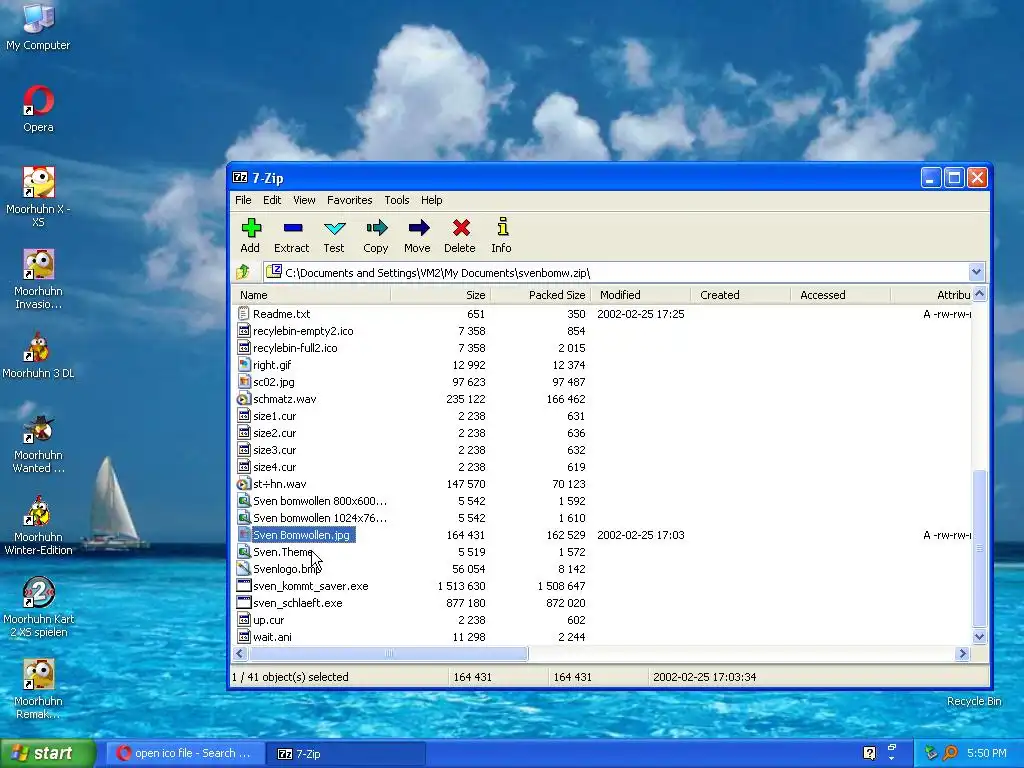Select the Opera desktop shortcut
The width and height of the screenshot is (1024, 768).
click(38, 109)
